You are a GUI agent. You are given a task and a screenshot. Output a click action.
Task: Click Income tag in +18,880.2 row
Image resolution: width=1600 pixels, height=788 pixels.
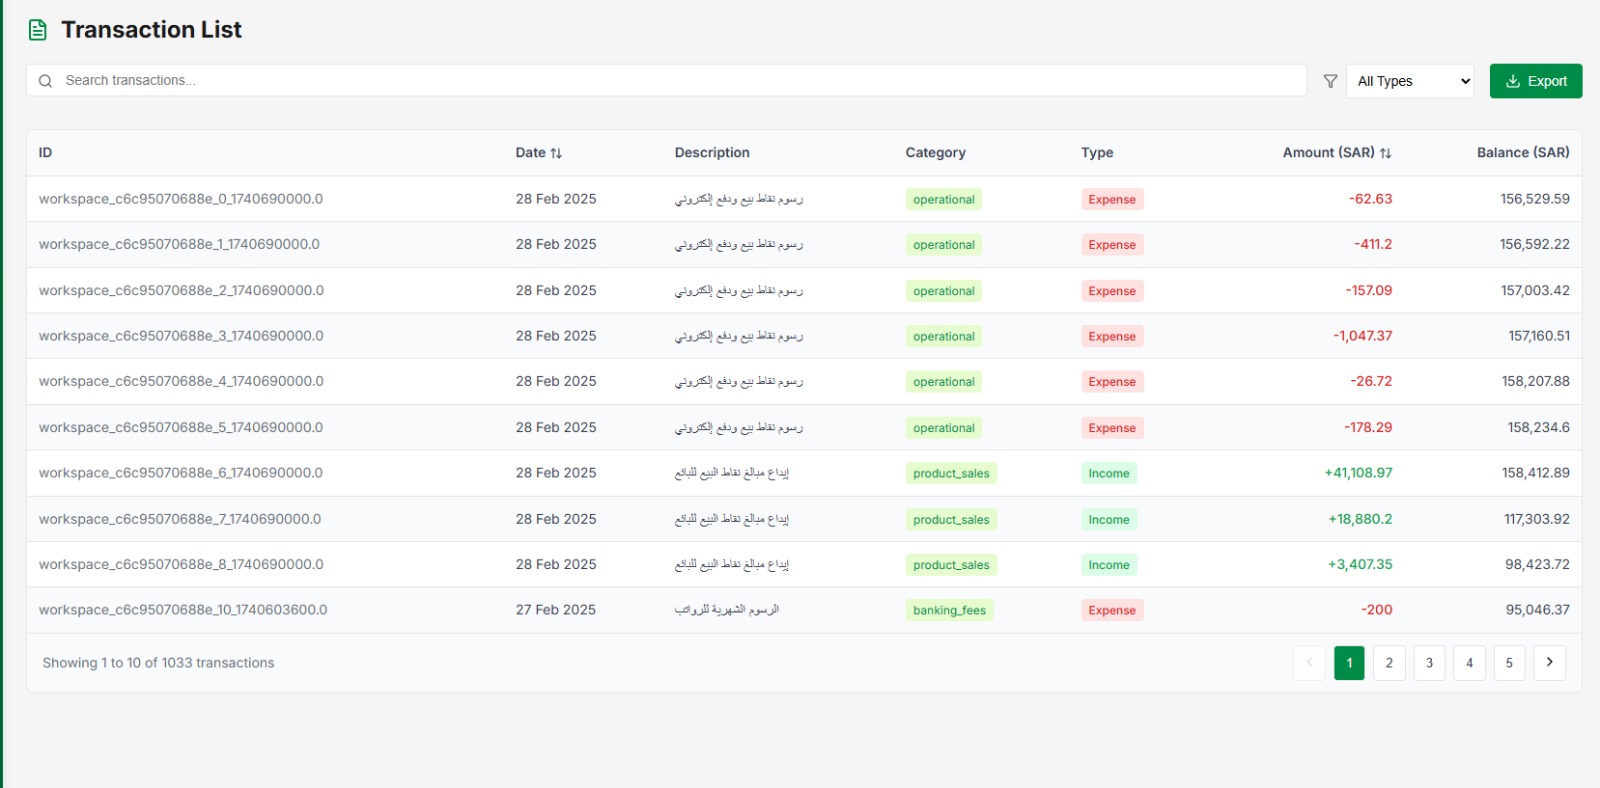[1109, 519]
